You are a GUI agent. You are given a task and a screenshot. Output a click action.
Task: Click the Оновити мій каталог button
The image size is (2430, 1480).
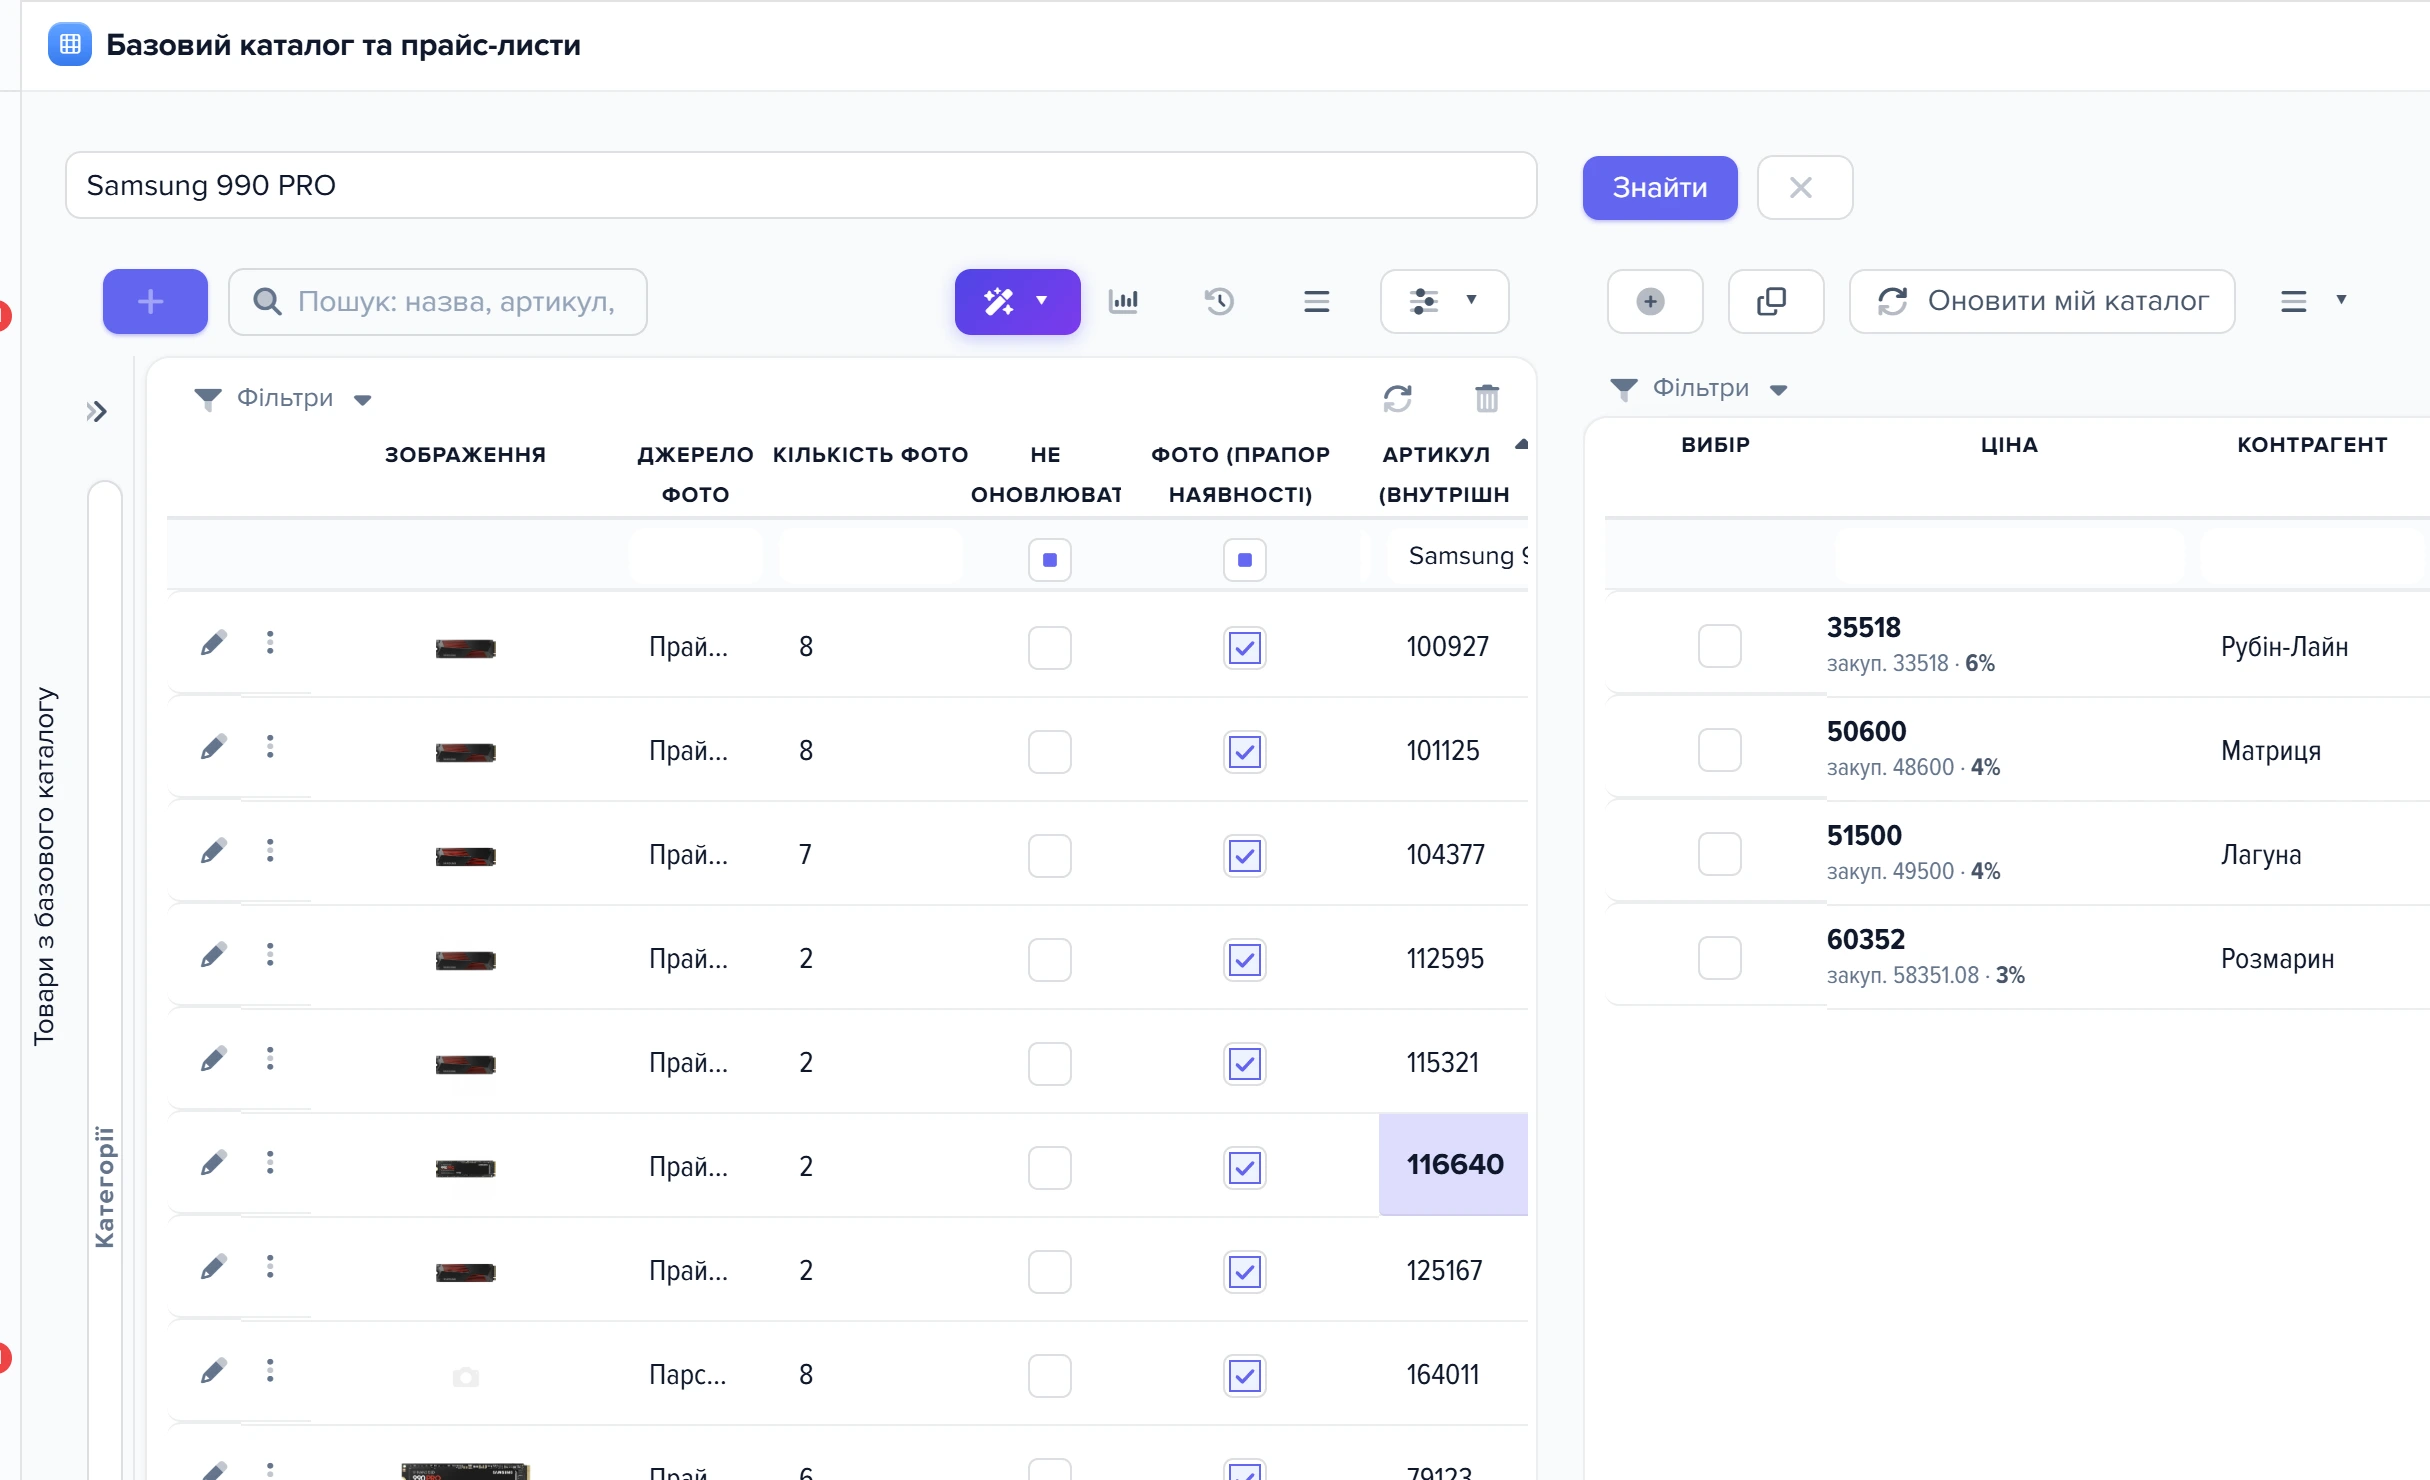2041,301
